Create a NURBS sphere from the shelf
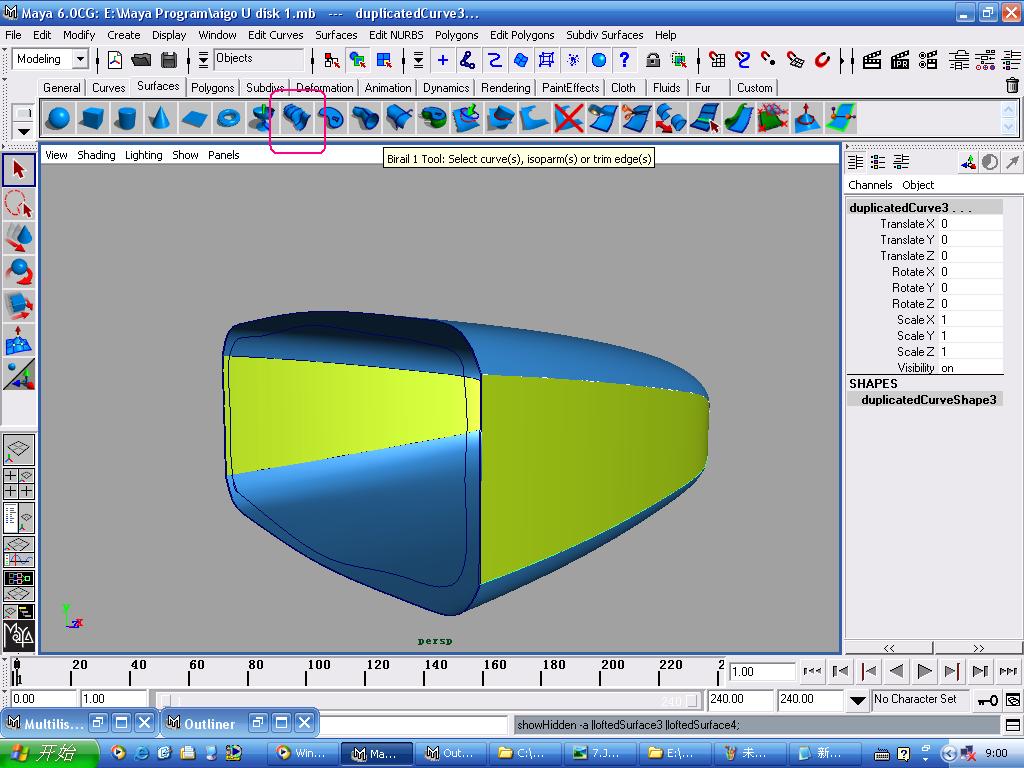Screen dimensions: 1024x768 coord(59,118)
